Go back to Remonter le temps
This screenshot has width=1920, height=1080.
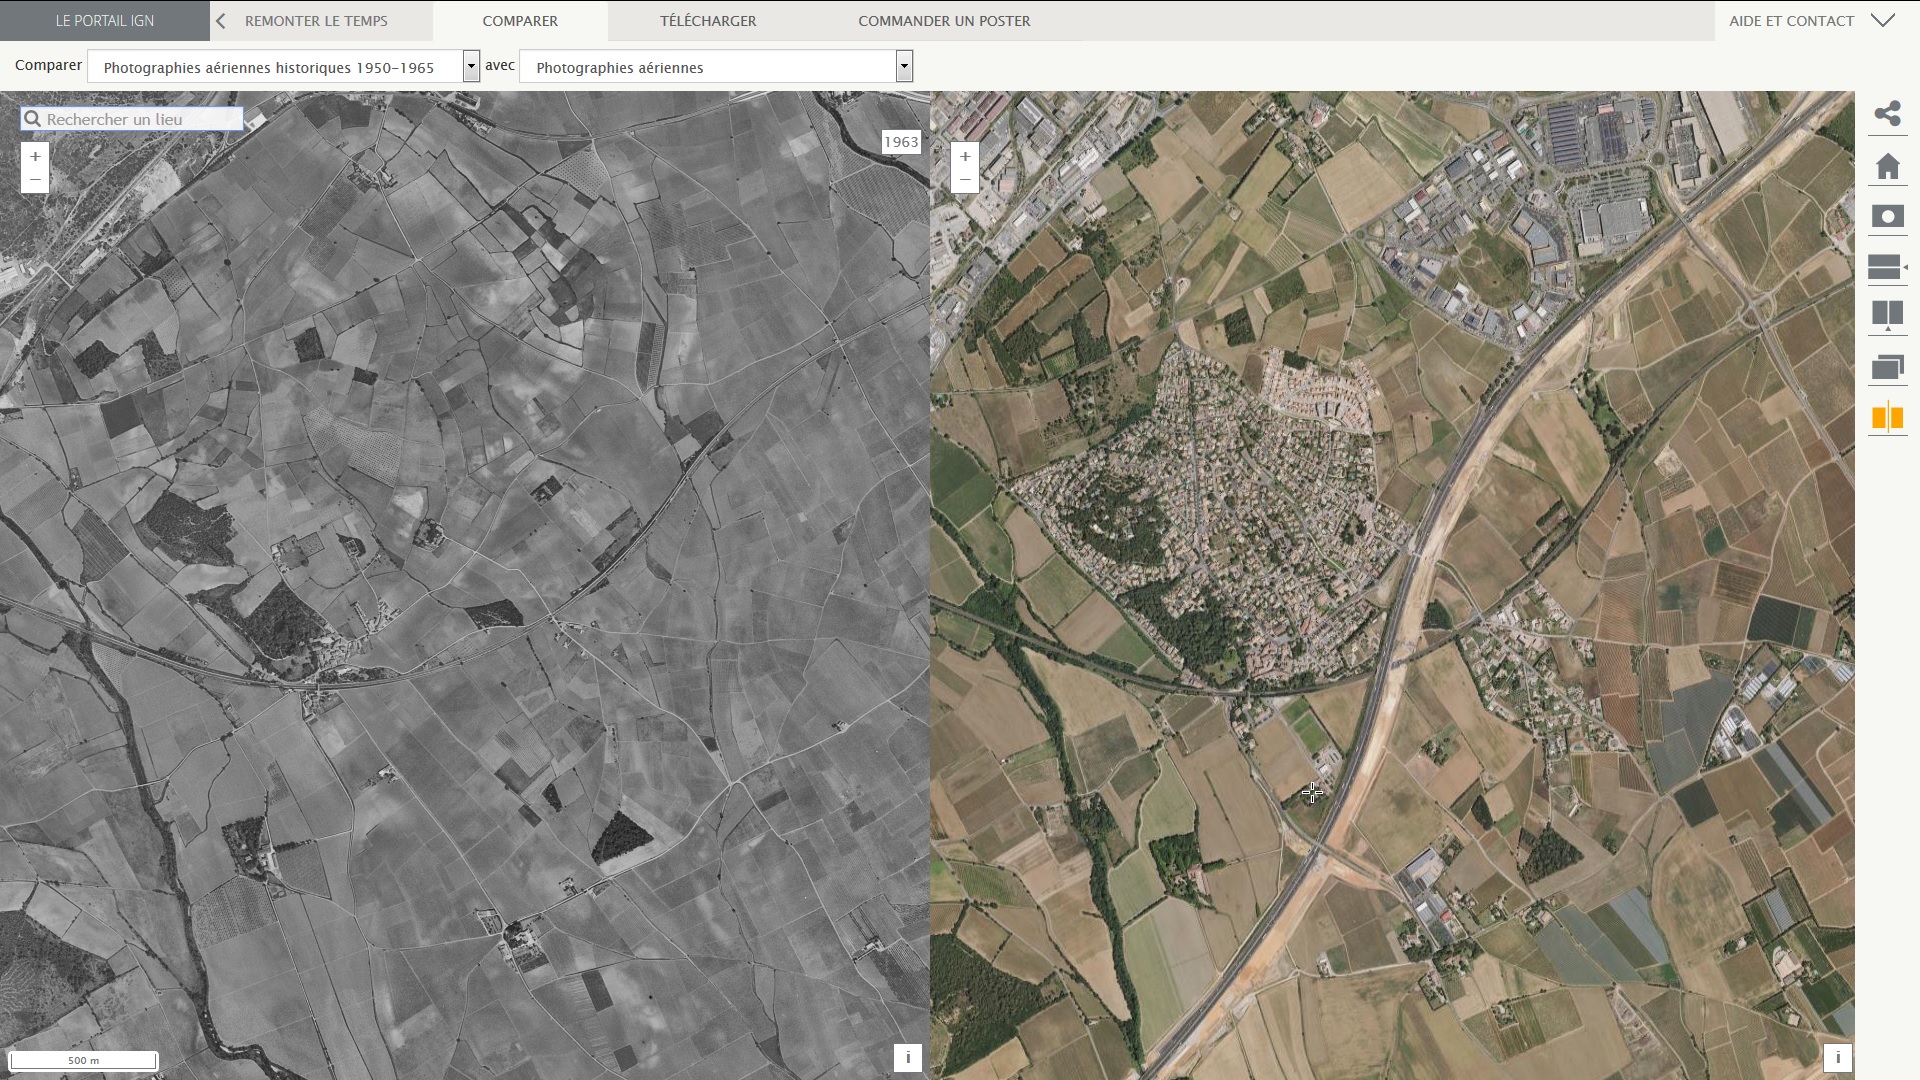coord(316,21)
